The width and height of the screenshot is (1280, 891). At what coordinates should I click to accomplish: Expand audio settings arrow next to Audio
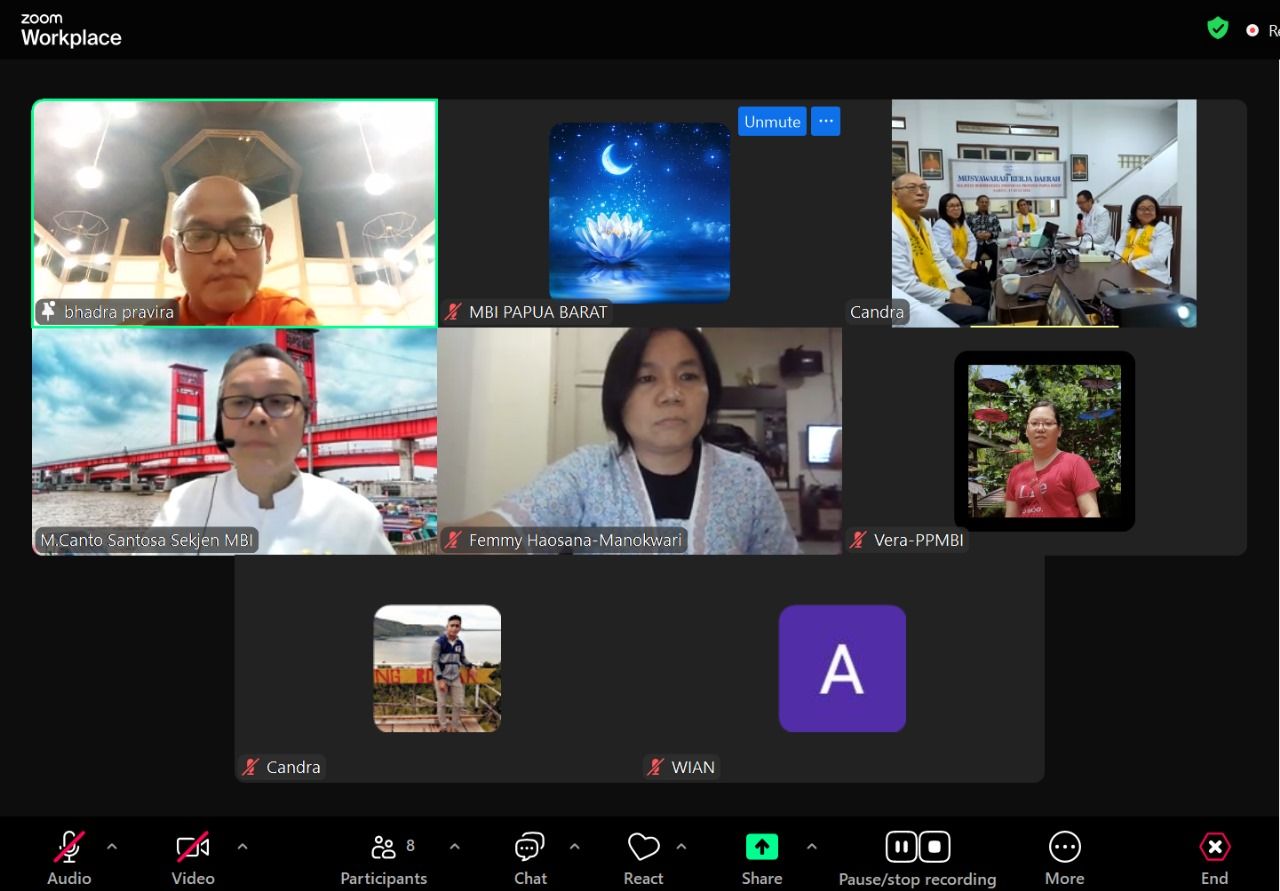112,847
